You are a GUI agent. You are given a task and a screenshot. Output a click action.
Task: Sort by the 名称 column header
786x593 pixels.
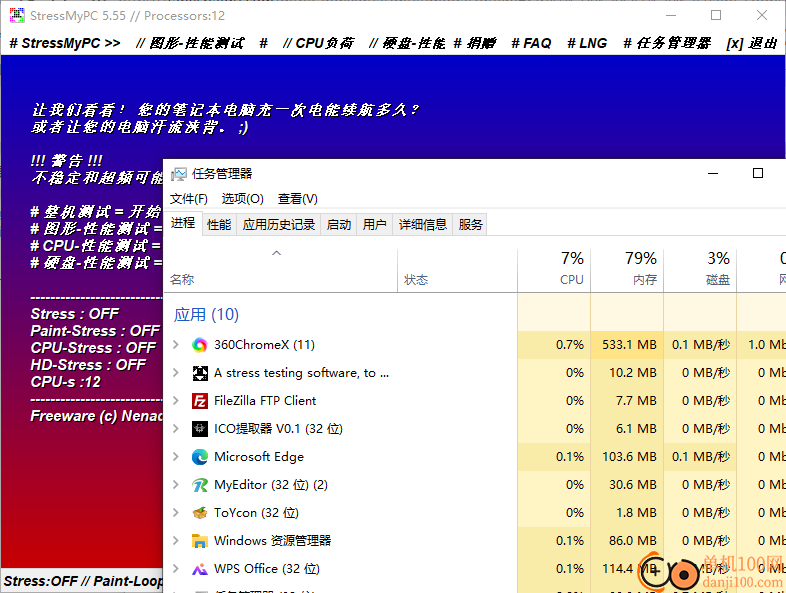(281, 271)
